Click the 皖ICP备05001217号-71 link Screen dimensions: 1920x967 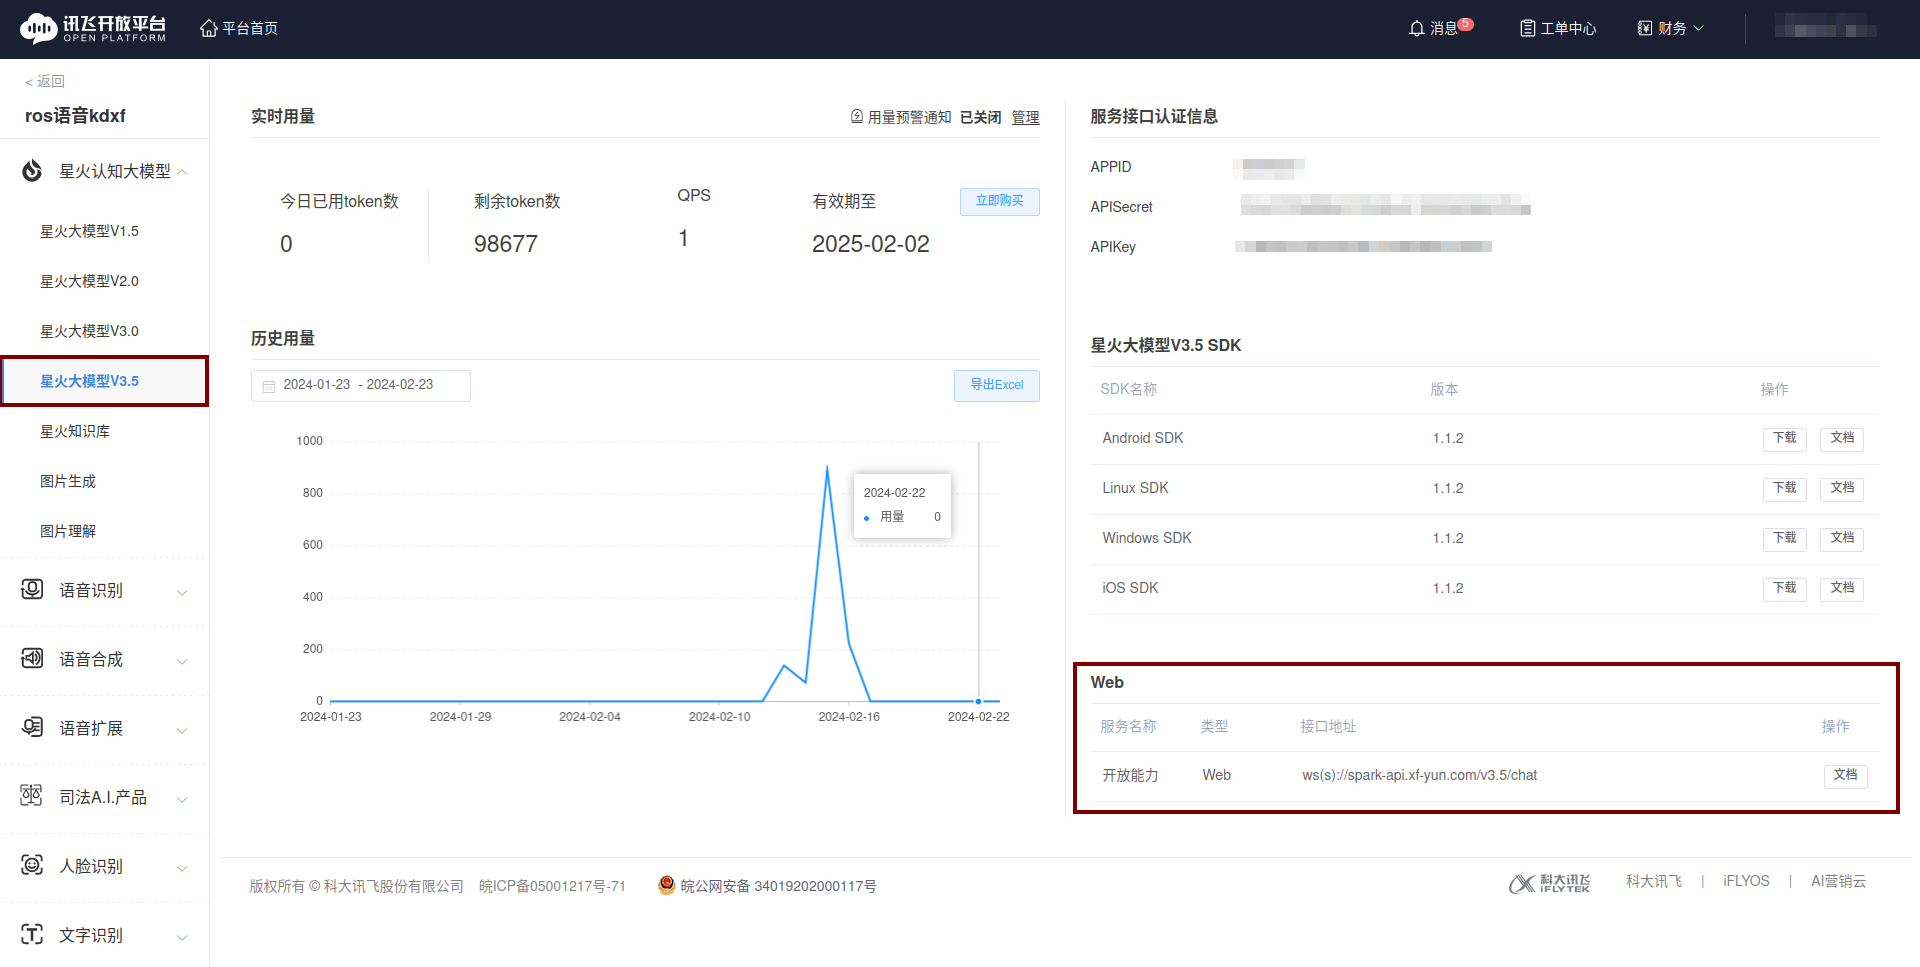tap(552, 886)
